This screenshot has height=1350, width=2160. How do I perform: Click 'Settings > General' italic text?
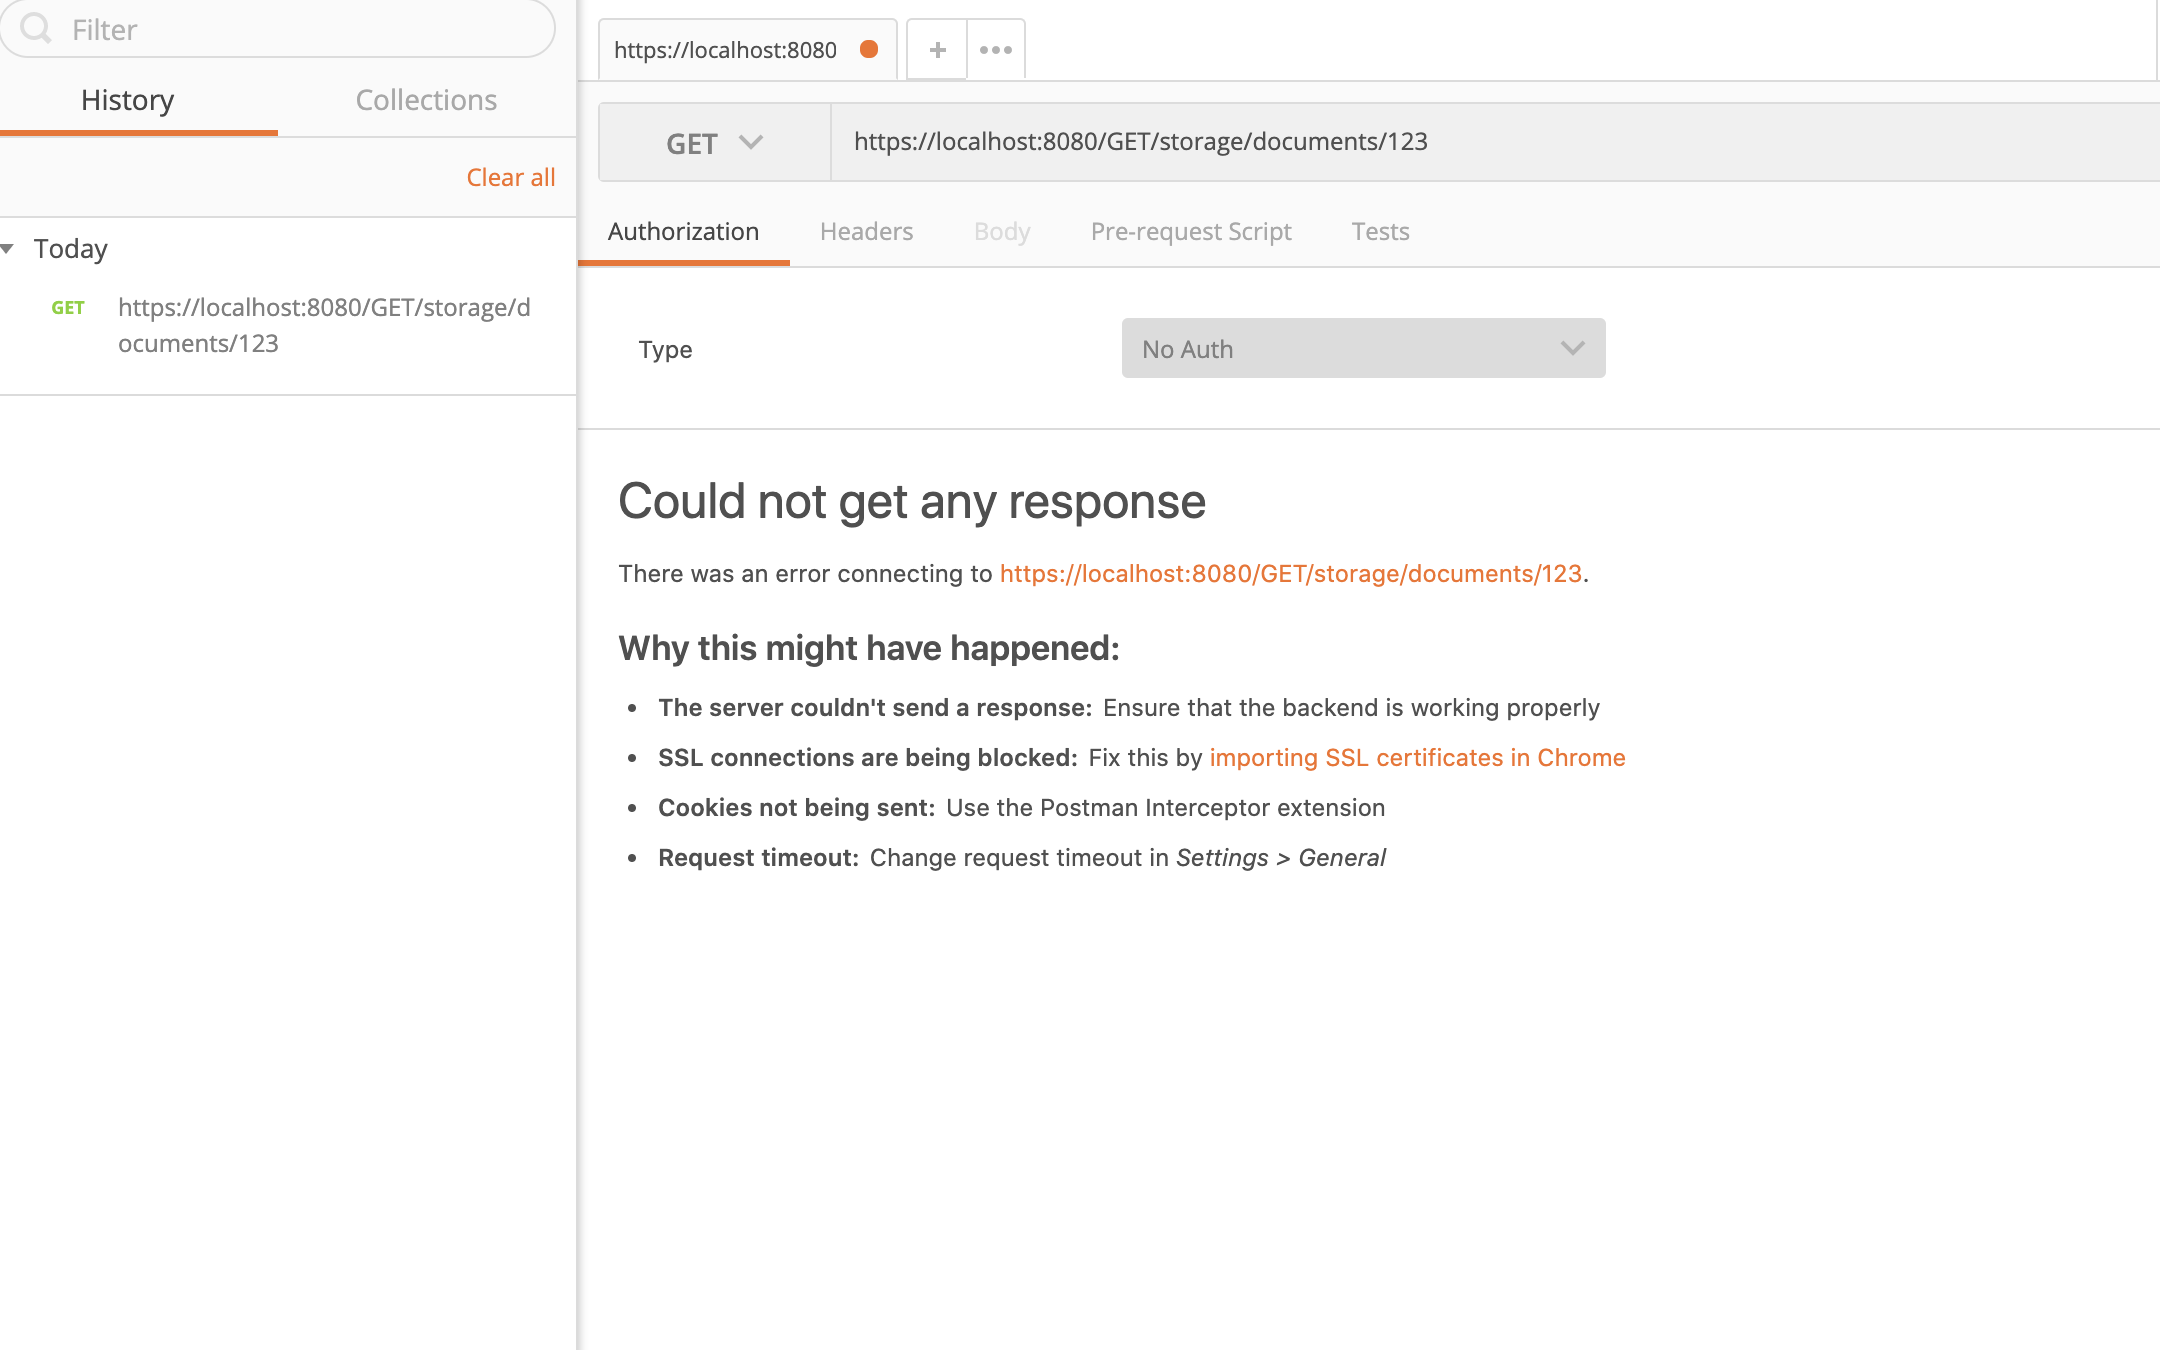point(1281,858)
